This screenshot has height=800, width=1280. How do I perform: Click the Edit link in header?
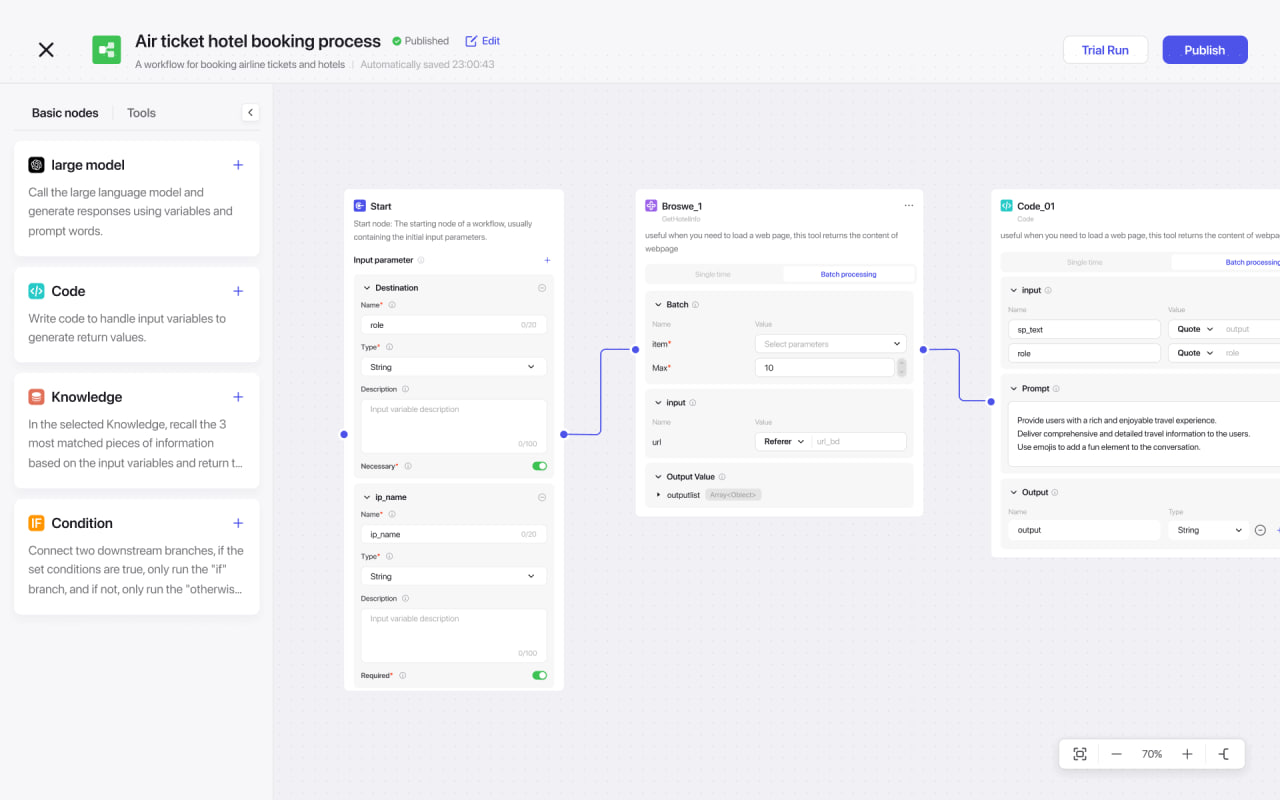(491, 41)
